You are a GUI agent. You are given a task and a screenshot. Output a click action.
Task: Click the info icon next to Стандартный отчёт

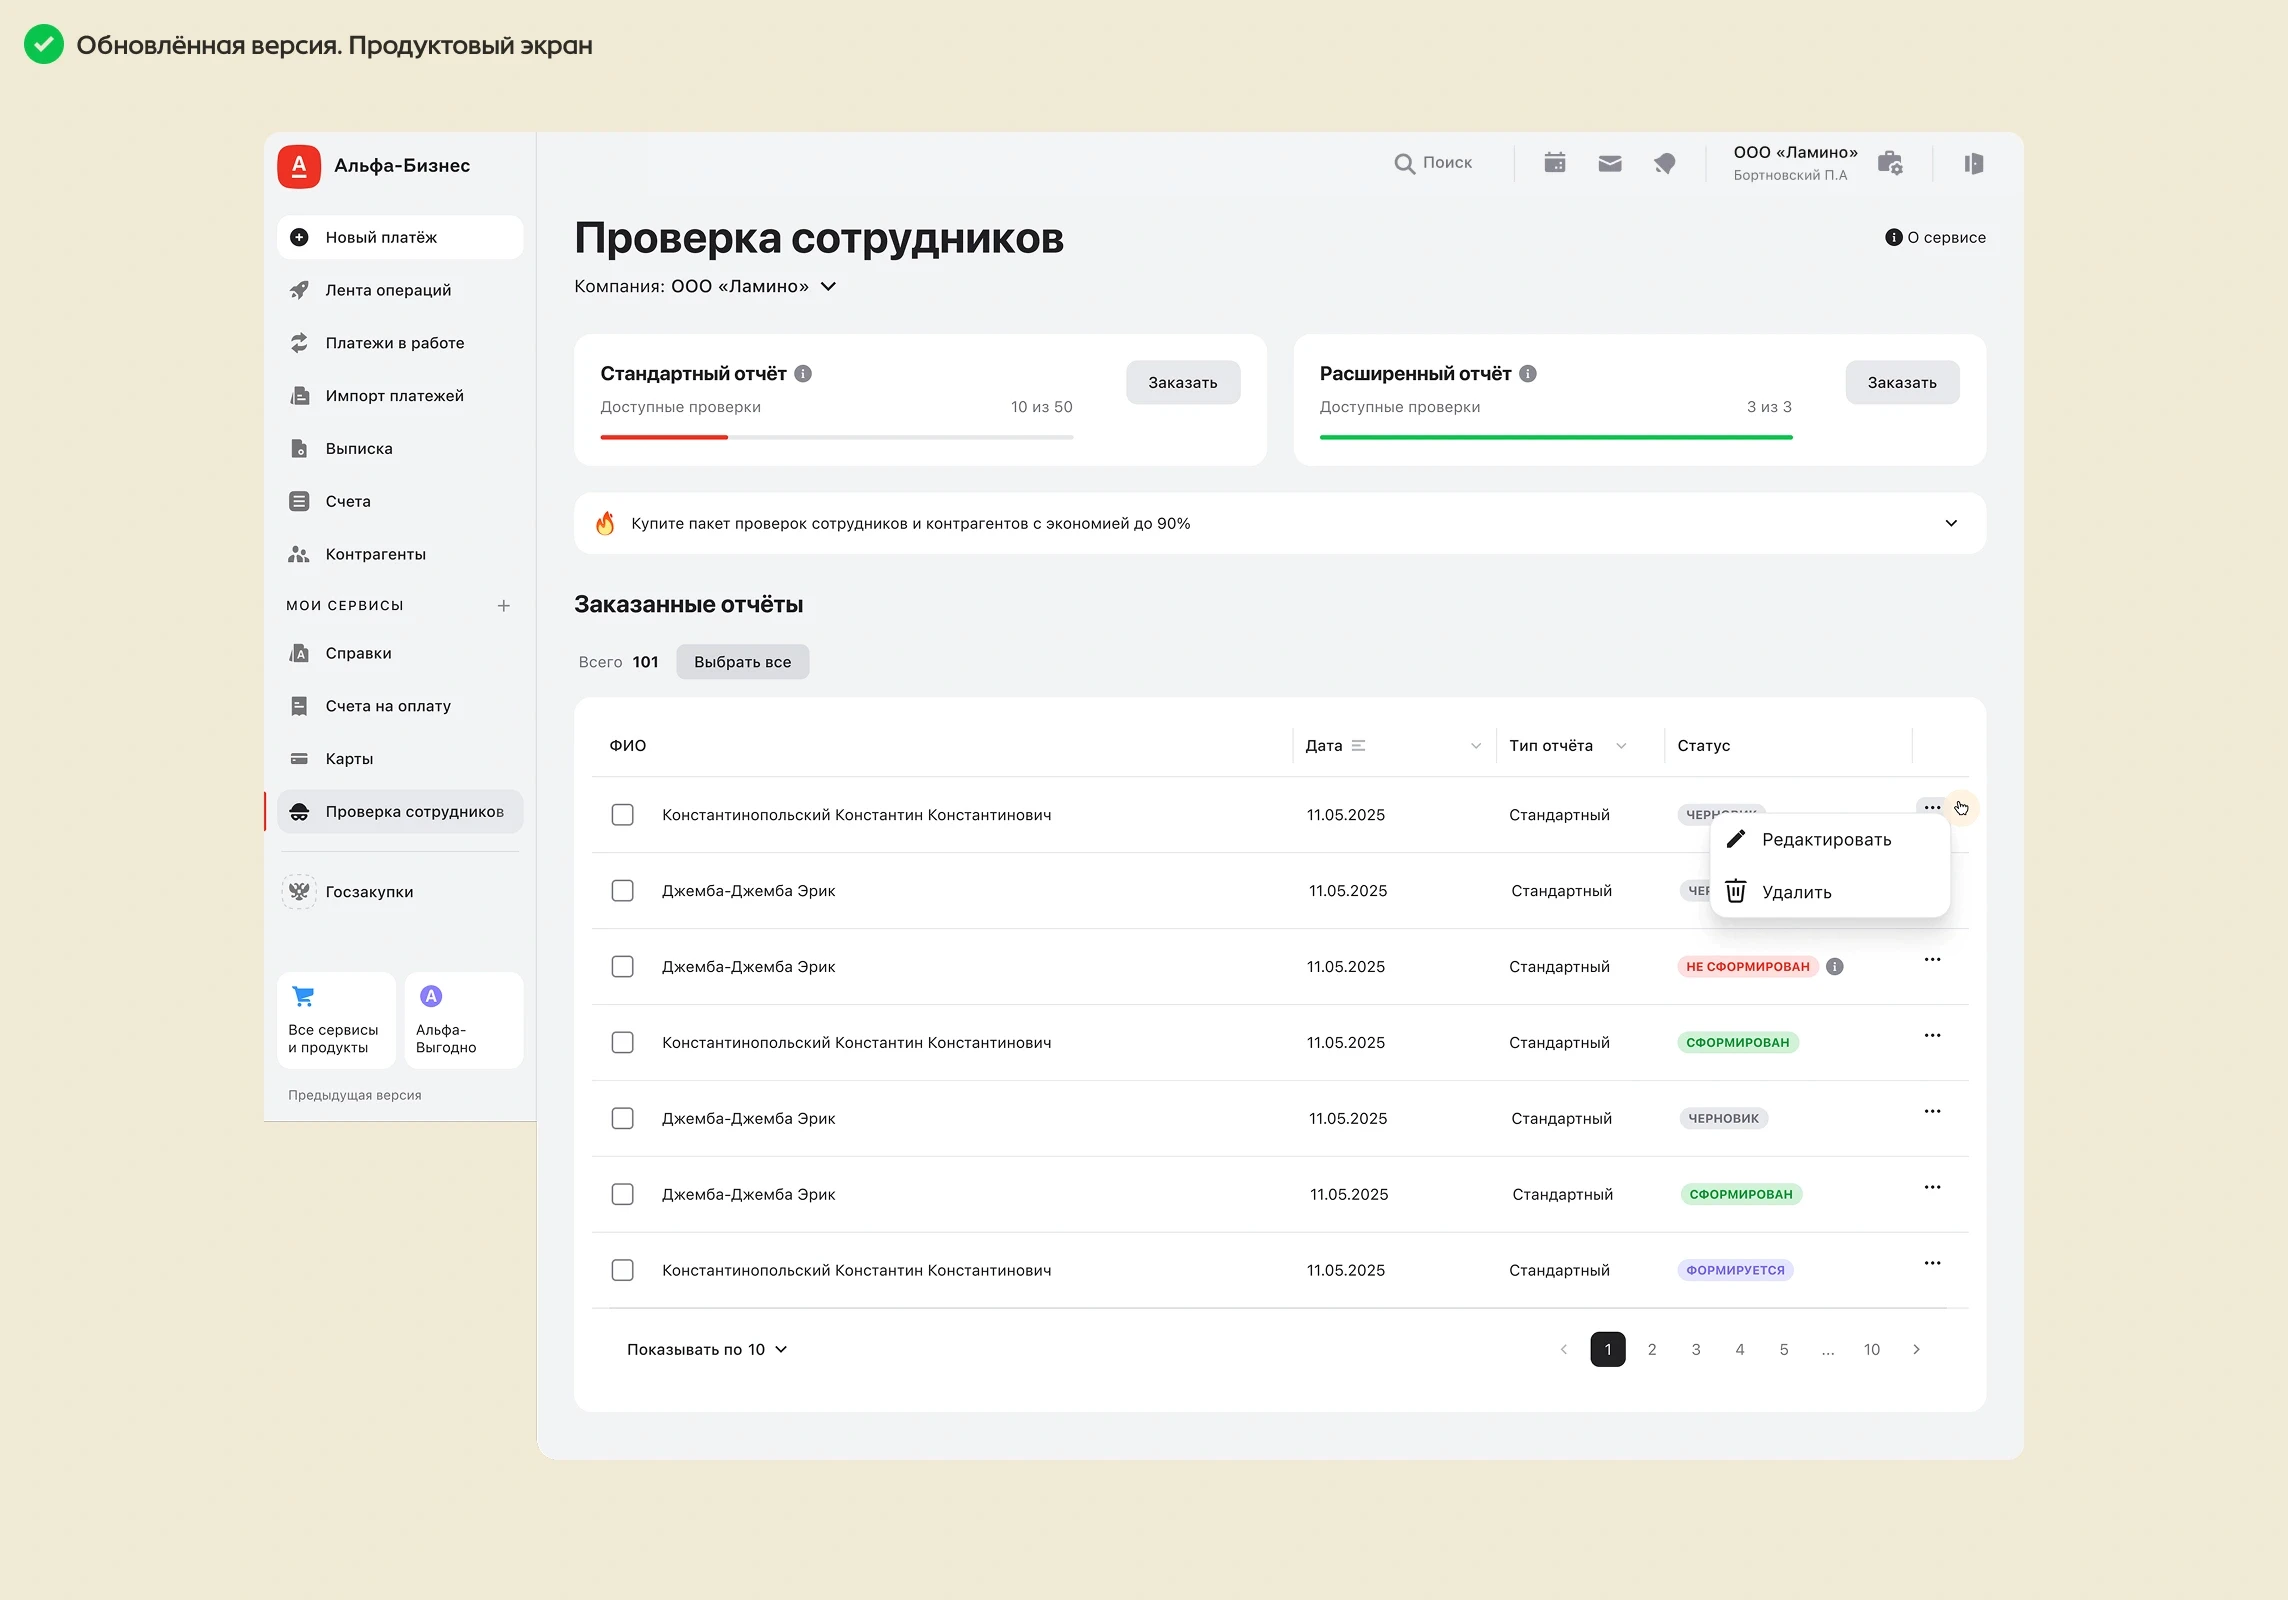pyautogui.click(x=803, y=373)
